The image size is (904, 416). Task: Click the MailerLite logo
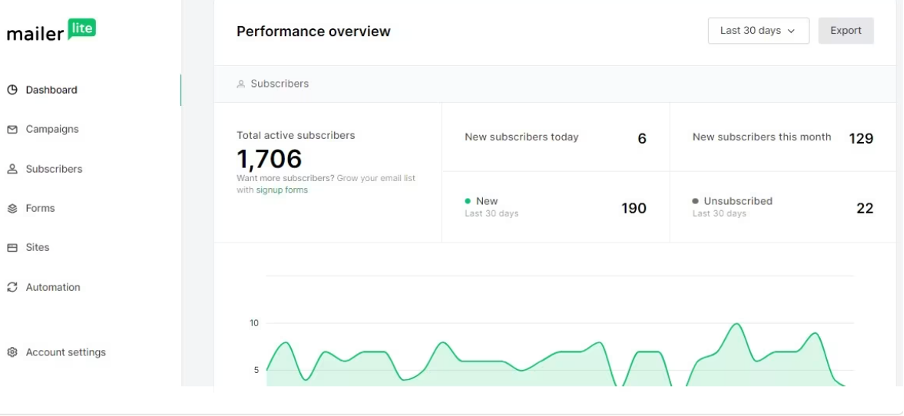point(51,31)
